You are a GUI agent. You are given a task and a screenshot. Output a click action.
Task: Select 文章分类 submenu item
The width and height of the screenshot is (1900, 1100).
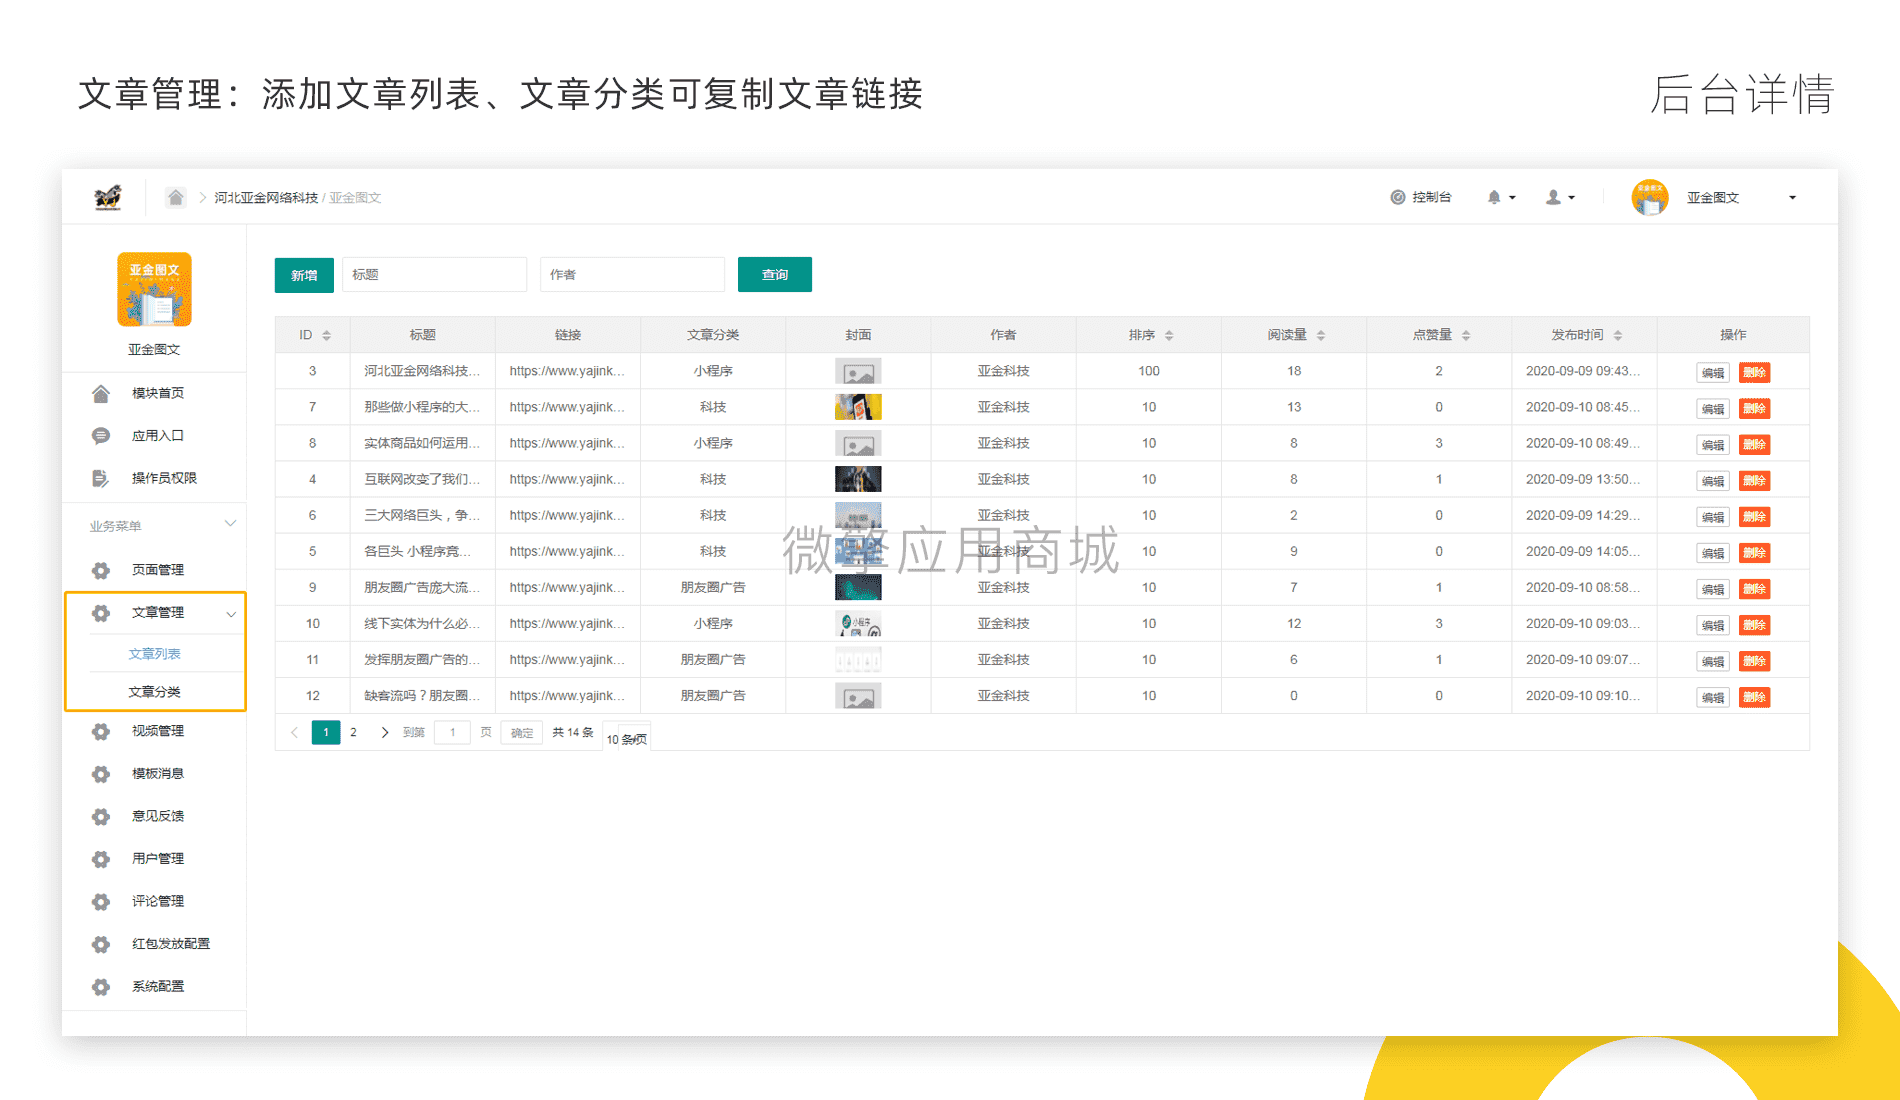[154, 692]
